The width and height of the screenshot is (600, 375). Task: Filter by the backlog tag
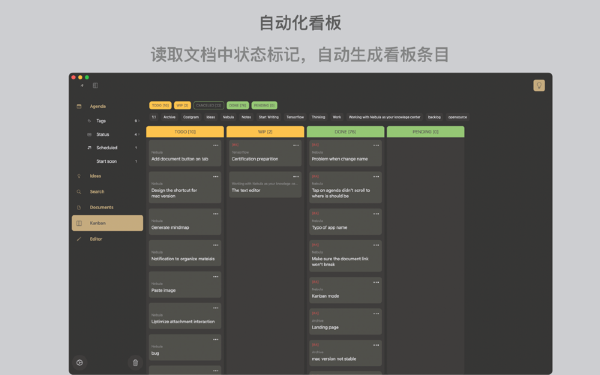(x=434, y=117)
